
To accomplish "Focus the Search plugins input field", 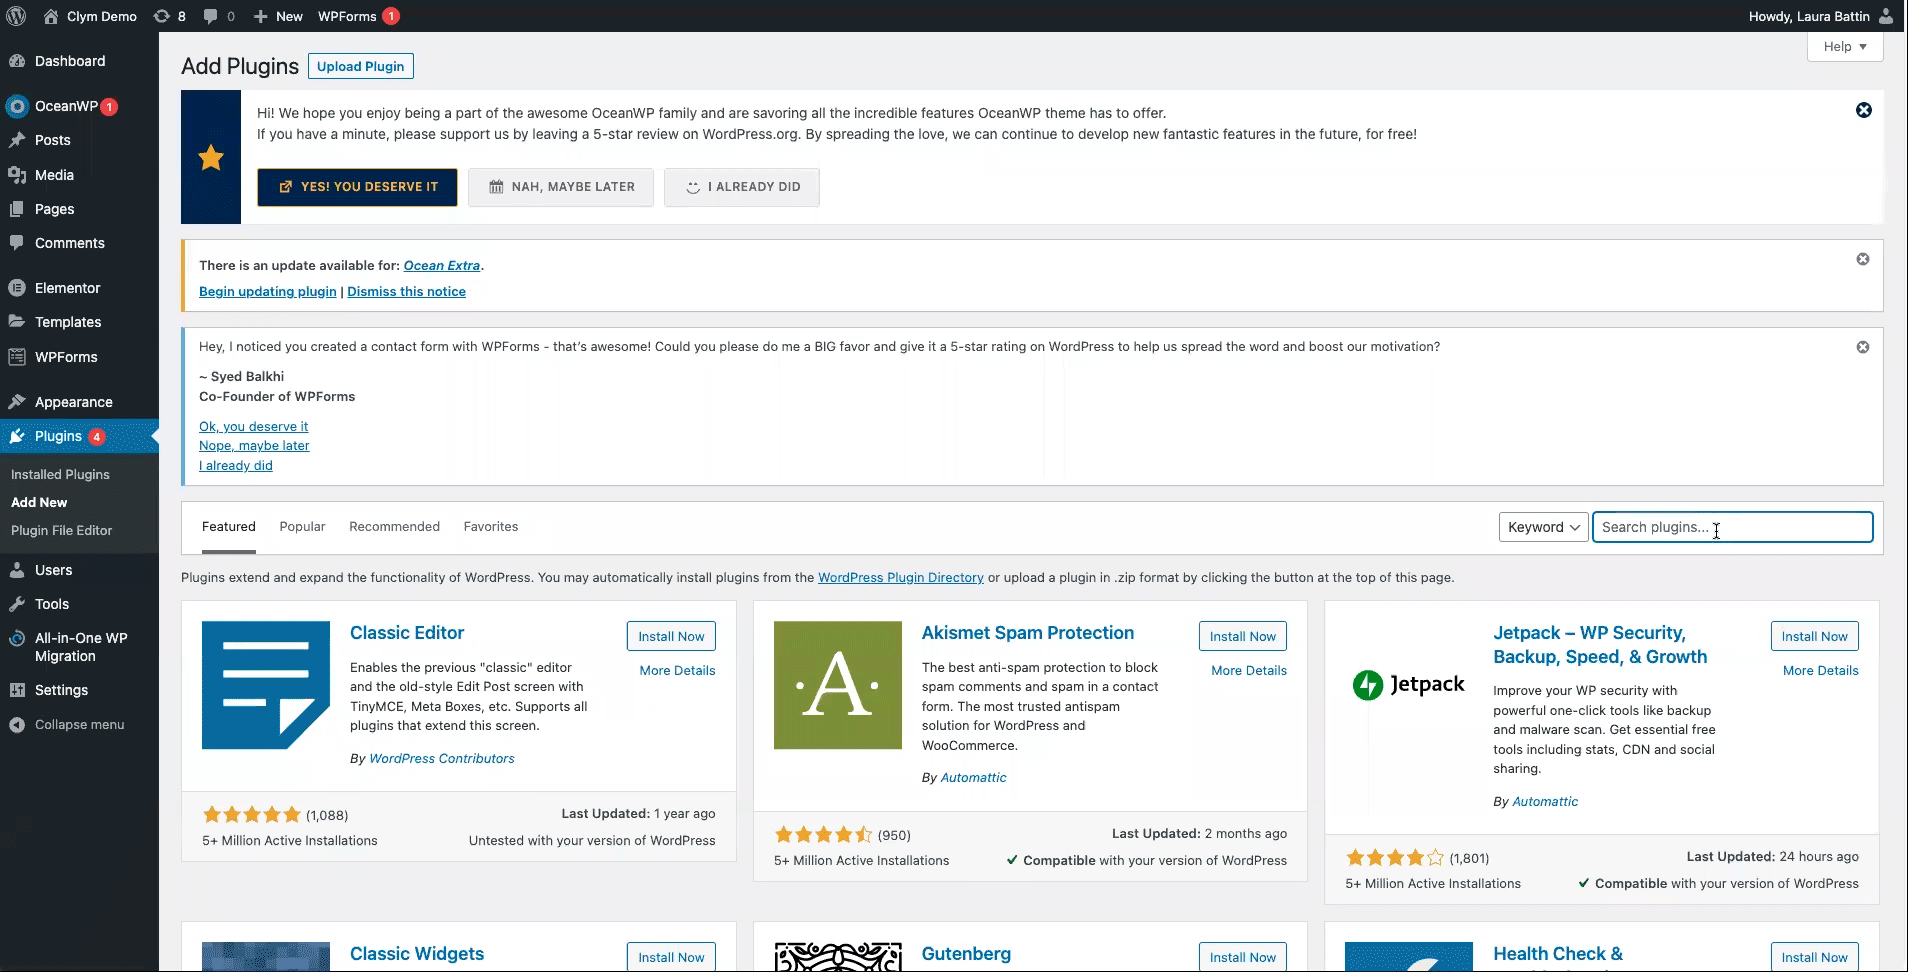I will tap(1732, 527).
